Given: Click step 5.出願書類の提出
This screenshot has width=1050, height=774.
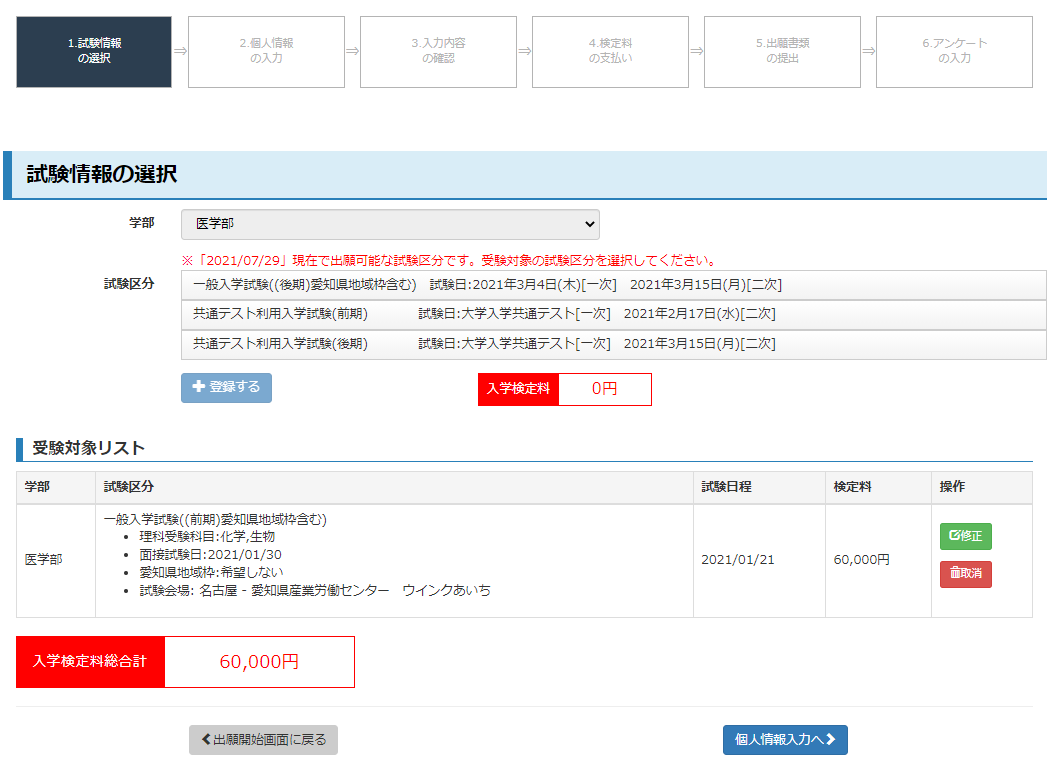Looking at the screenshot, I should pos(782,52).
